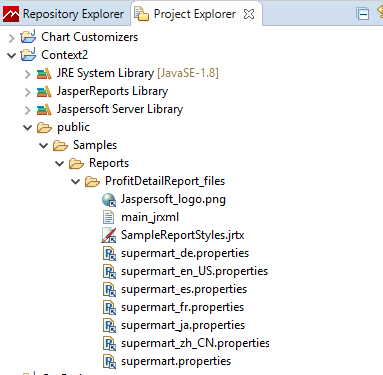Click the Chart Customizers project icon

28,37
